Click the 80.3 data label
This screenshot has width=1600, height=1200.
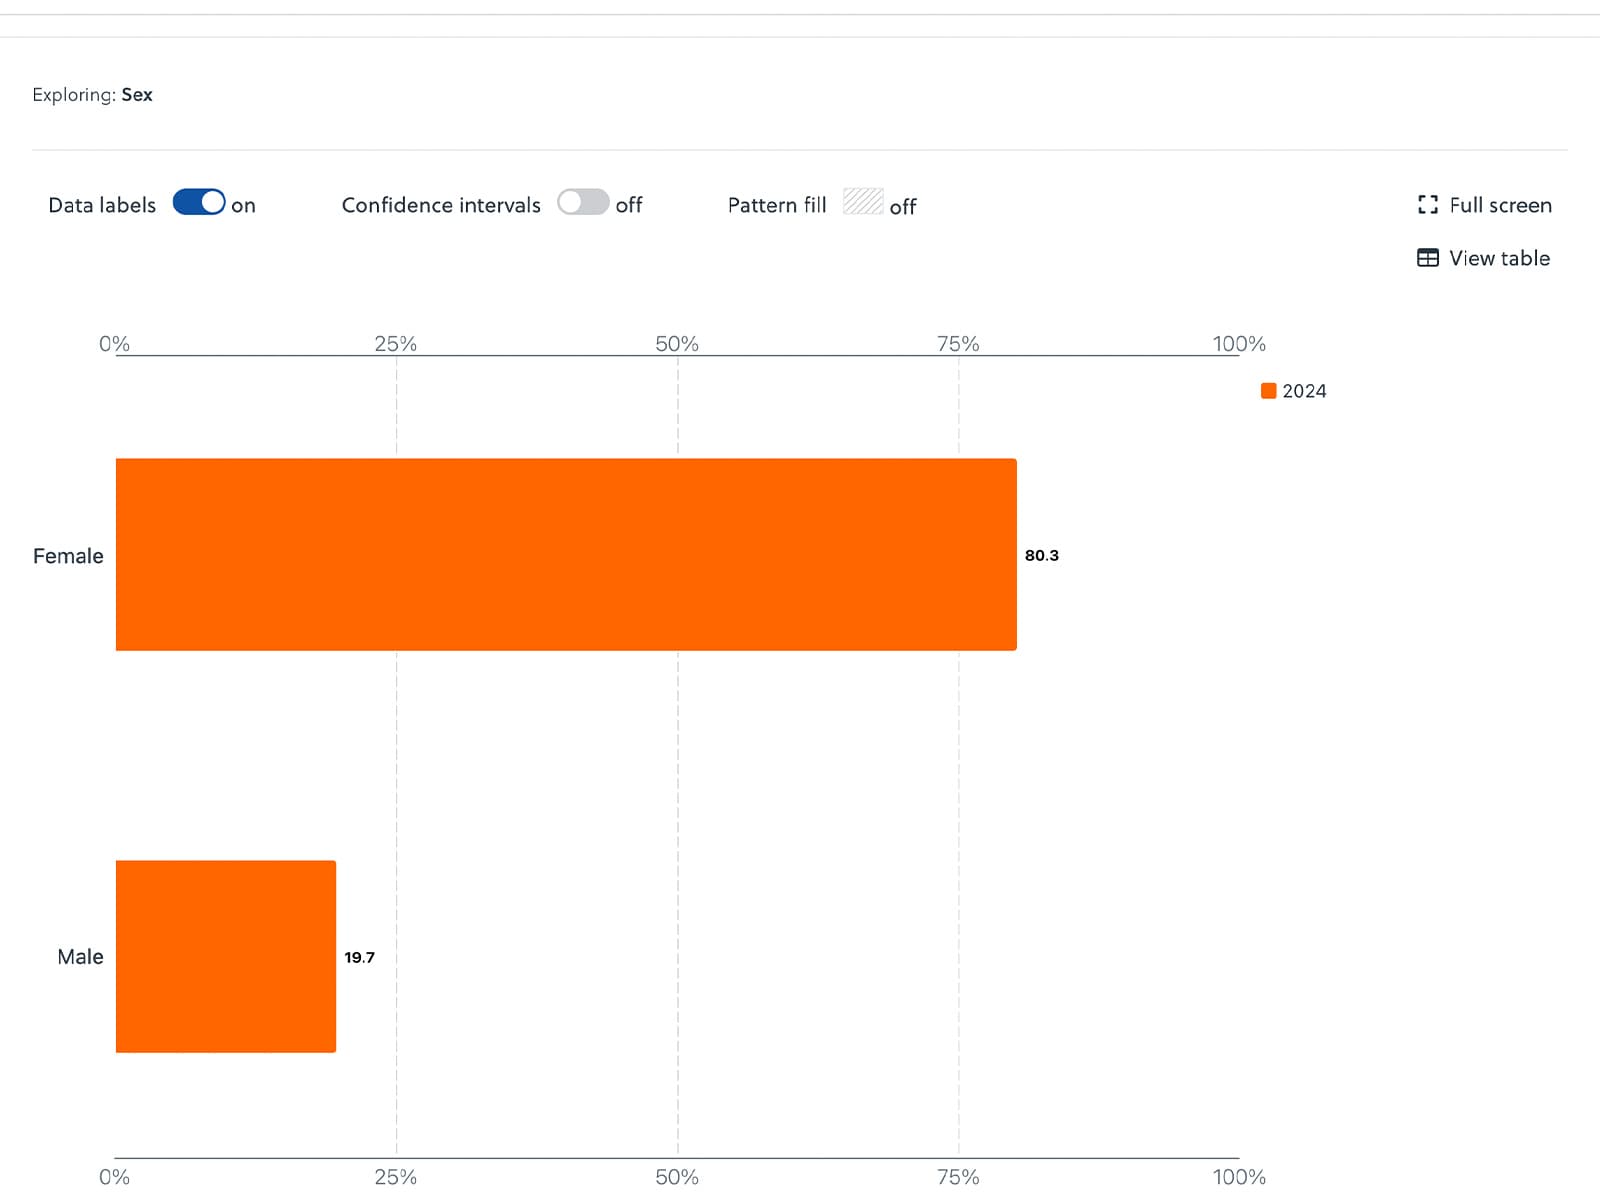(x=1041, y=555)
